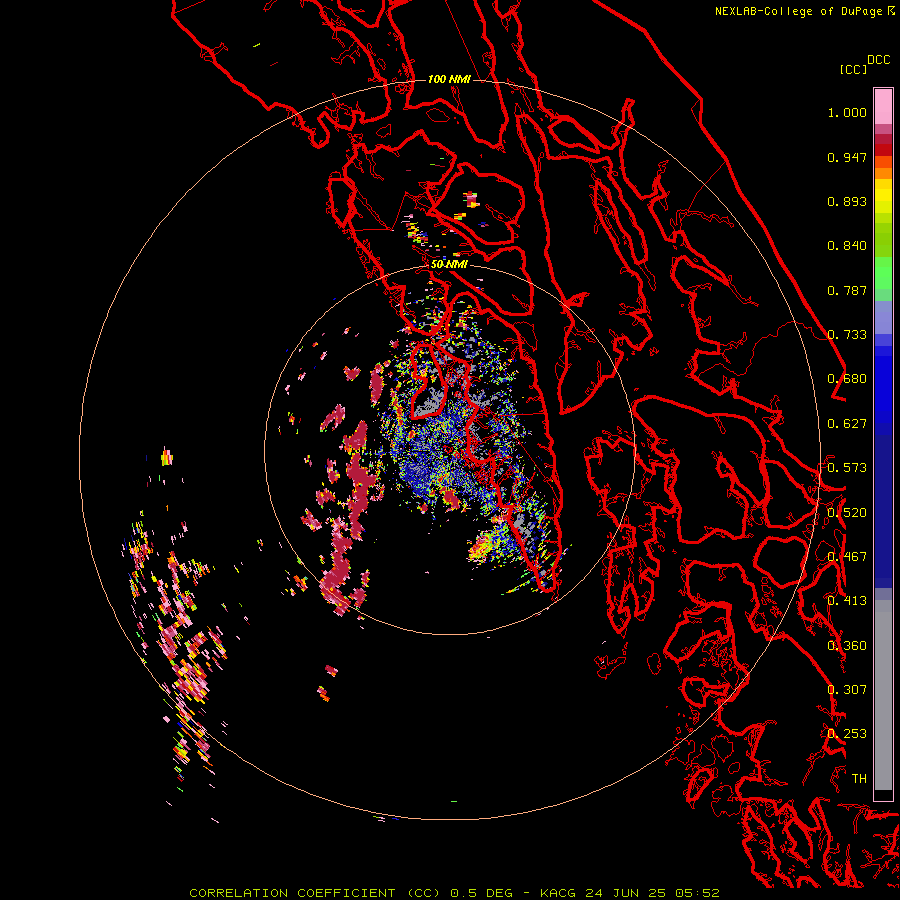Click the 0.467 scale value
900x900 pixels.
(847, 557)
